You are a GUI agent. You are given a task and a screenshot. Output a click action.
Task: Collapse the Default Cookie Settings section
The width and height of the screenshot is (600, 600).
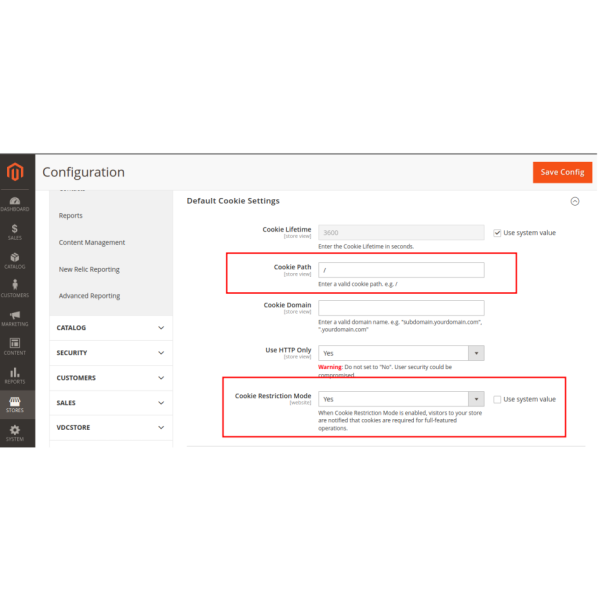(574, 201)
